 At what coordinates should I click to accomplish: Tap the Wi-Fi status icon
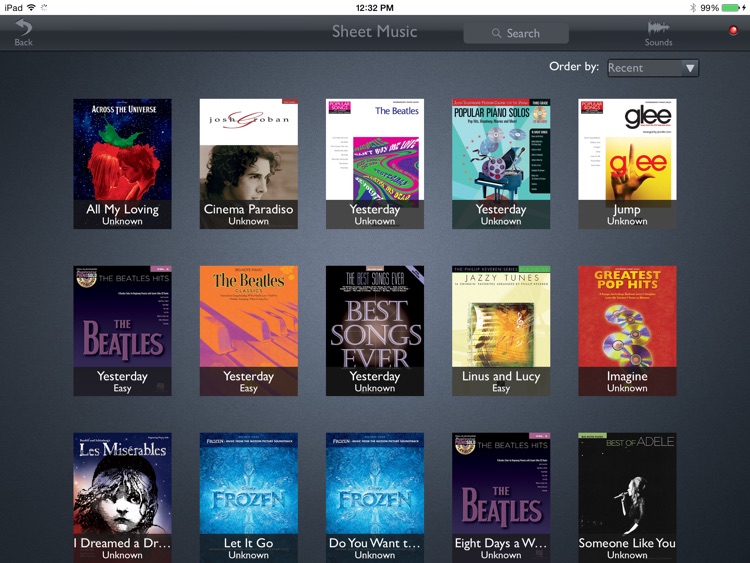click(x=31, y=7)
